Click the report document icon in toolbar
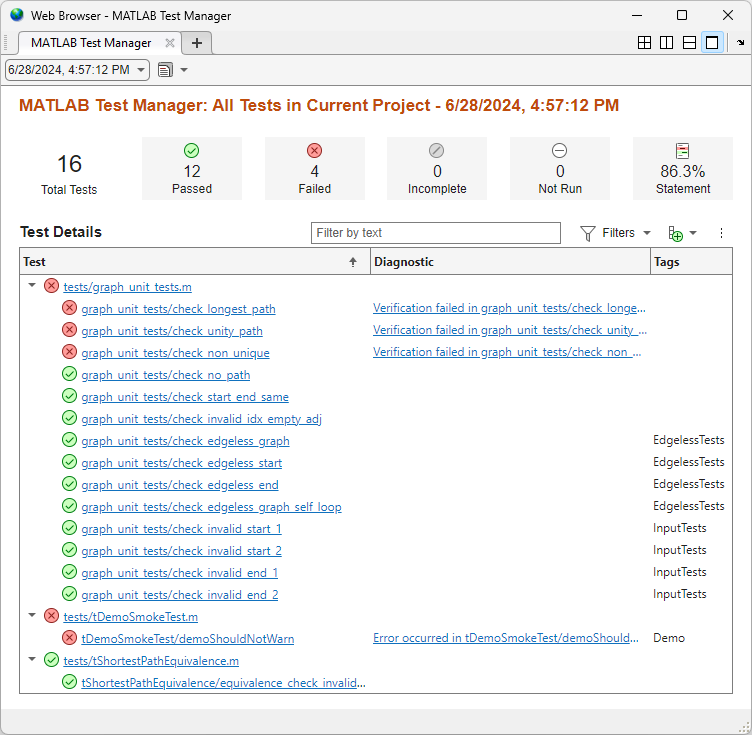This screenshot has height=735, width=752. point(165,70)
